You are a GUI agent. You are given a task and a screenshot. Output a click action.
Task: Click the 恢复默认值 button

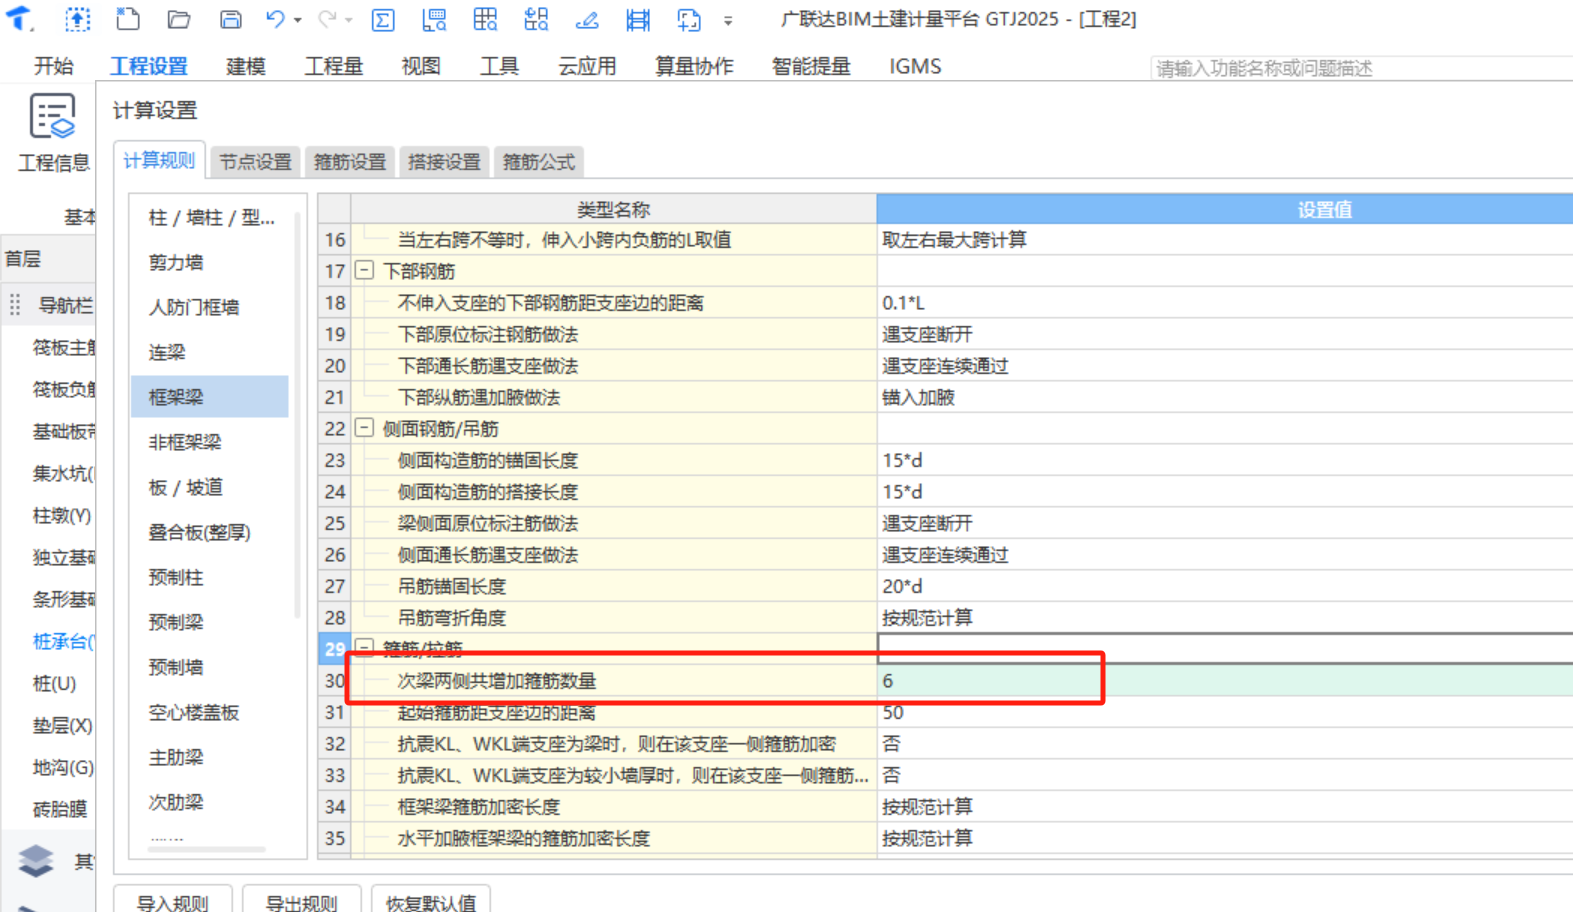(x=431, y=902)
